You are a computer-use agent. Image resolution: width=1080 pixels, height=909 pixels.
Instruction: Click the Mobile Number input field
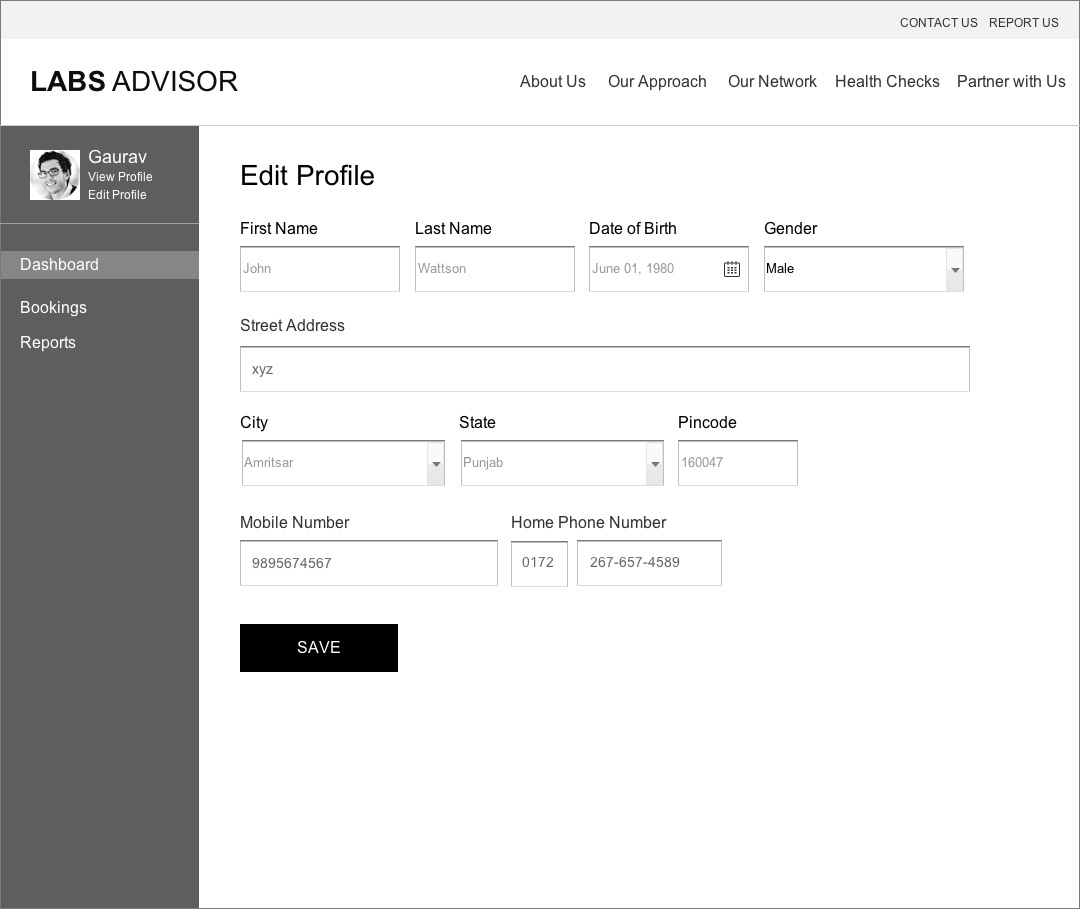point(368,563)
